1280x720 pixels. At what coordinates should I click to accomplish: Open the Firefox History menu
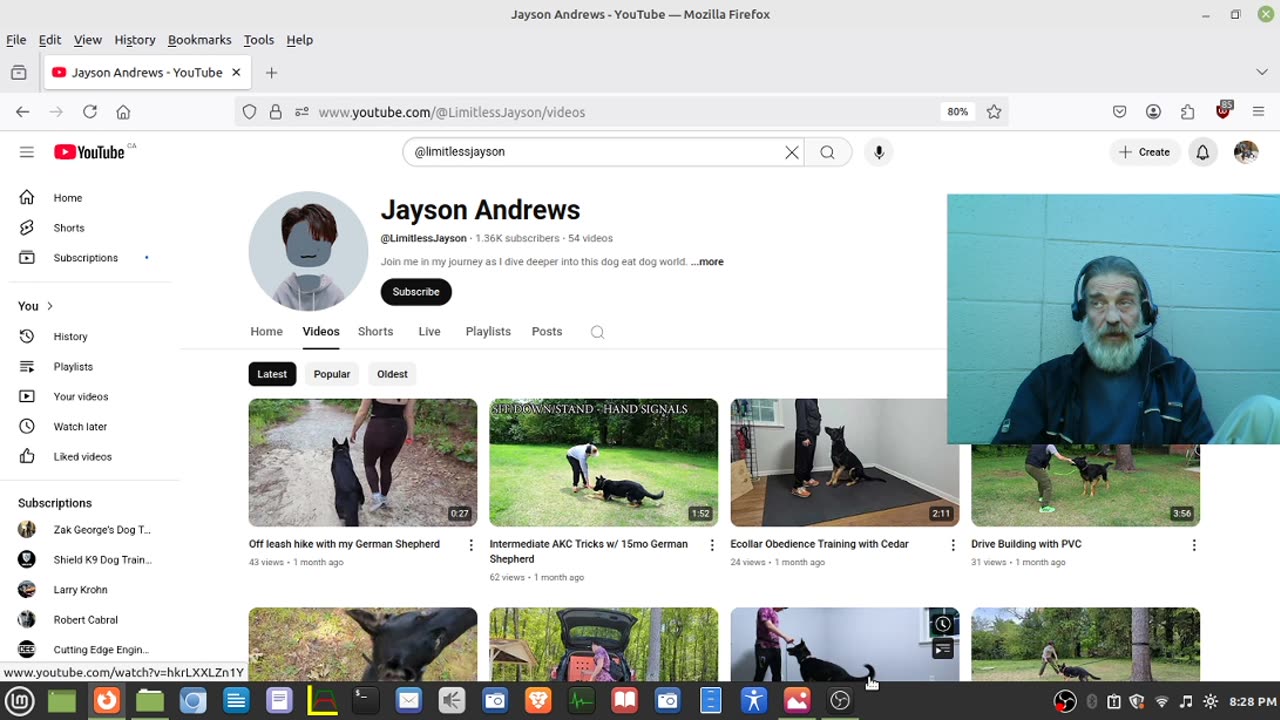[x=135, y=40]
